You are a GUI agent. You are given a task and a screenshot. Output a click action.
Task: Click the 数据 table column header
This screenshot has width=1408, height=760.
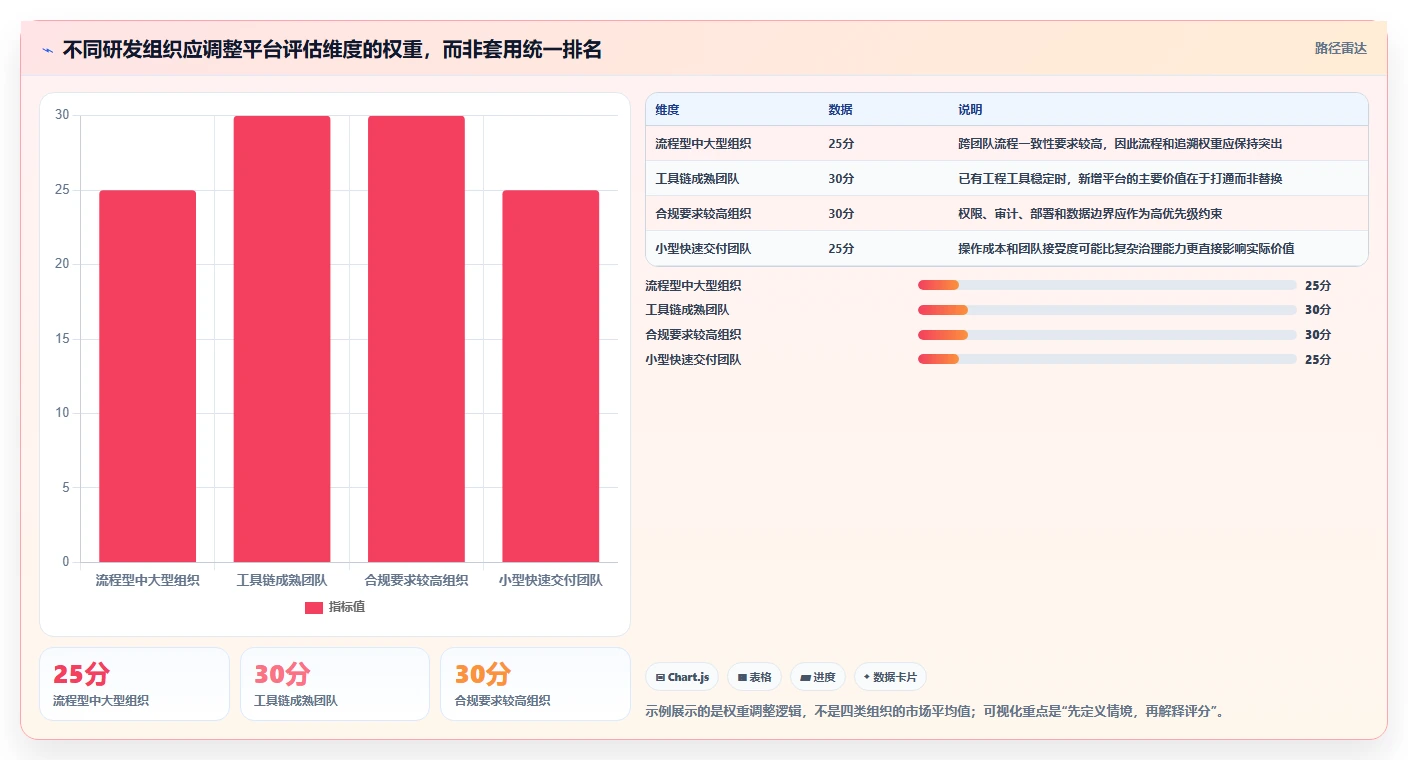click(840, 110)
